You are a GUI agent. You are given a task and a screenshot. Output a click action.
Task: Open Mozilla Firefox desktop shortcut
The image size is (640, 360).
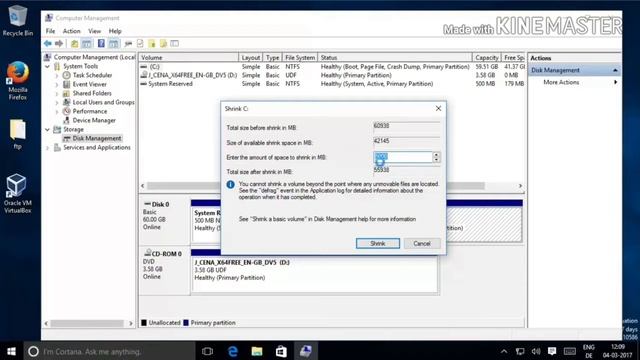[18, 80]
